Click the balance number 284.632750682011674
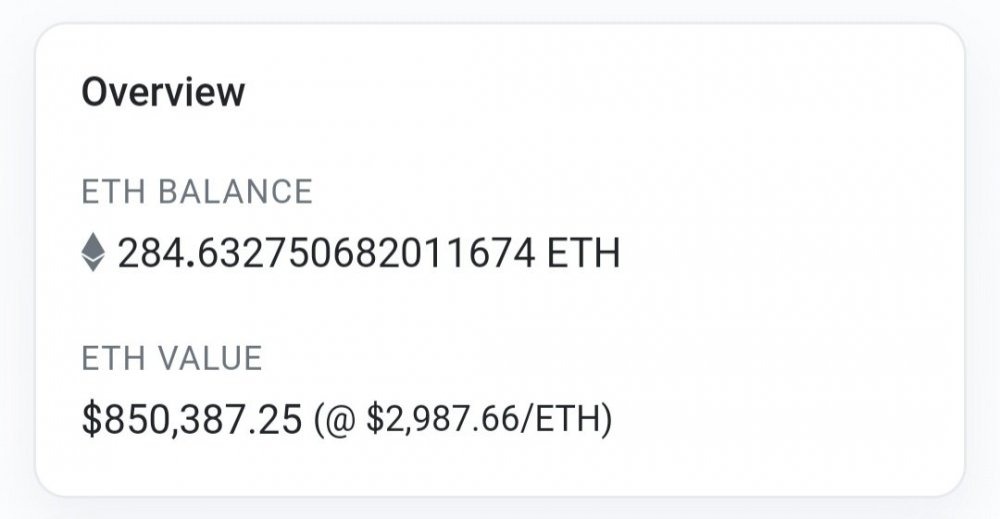This screenshot has width=1000, height=519. click(x=326, y=253)
